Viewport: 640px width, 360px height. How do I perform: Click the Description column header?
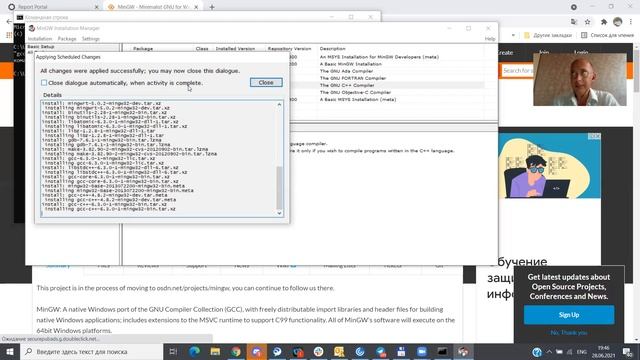[x=332, y=49]
